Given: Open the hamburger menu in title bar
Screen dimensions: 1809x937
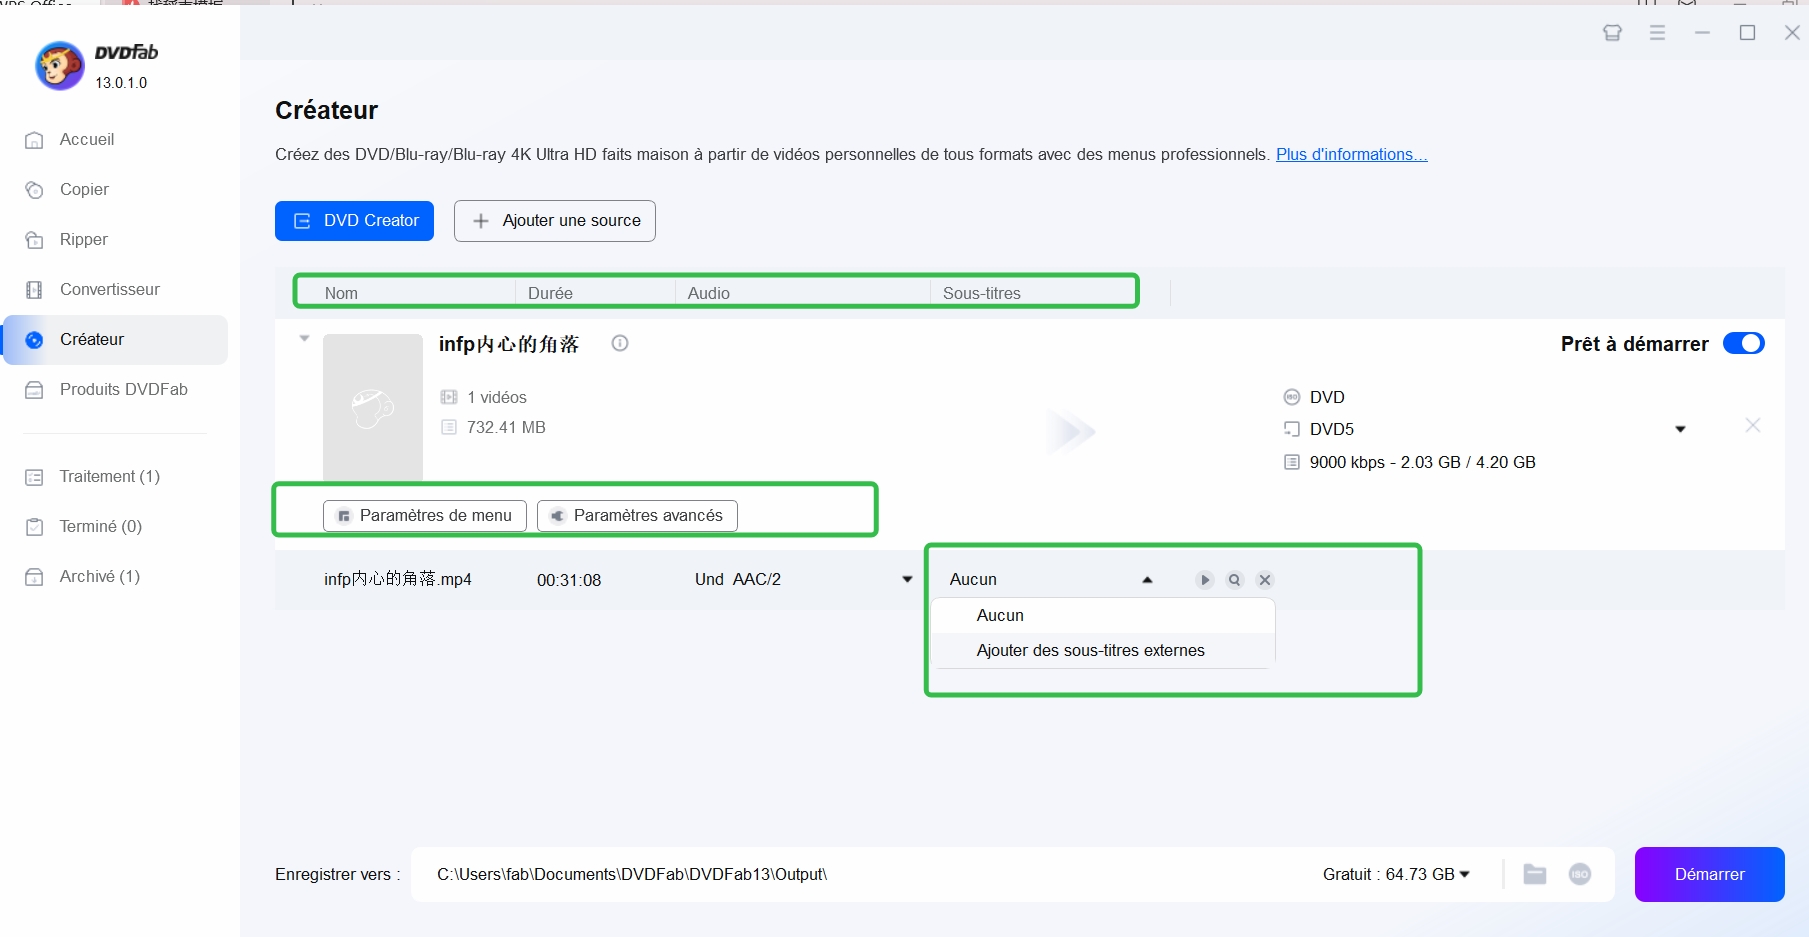Looking at the screenshot, I should click(x=1657, y=33).
